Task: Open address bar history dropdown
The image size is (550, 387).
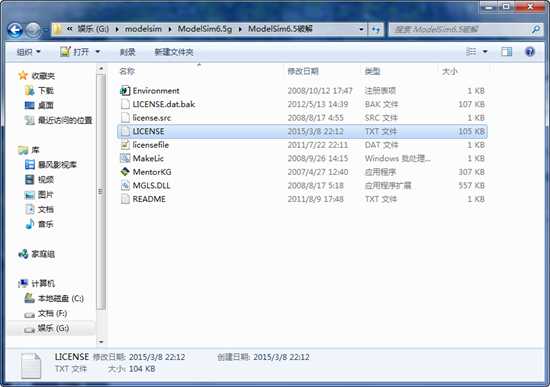Action: tap(361, 29)
